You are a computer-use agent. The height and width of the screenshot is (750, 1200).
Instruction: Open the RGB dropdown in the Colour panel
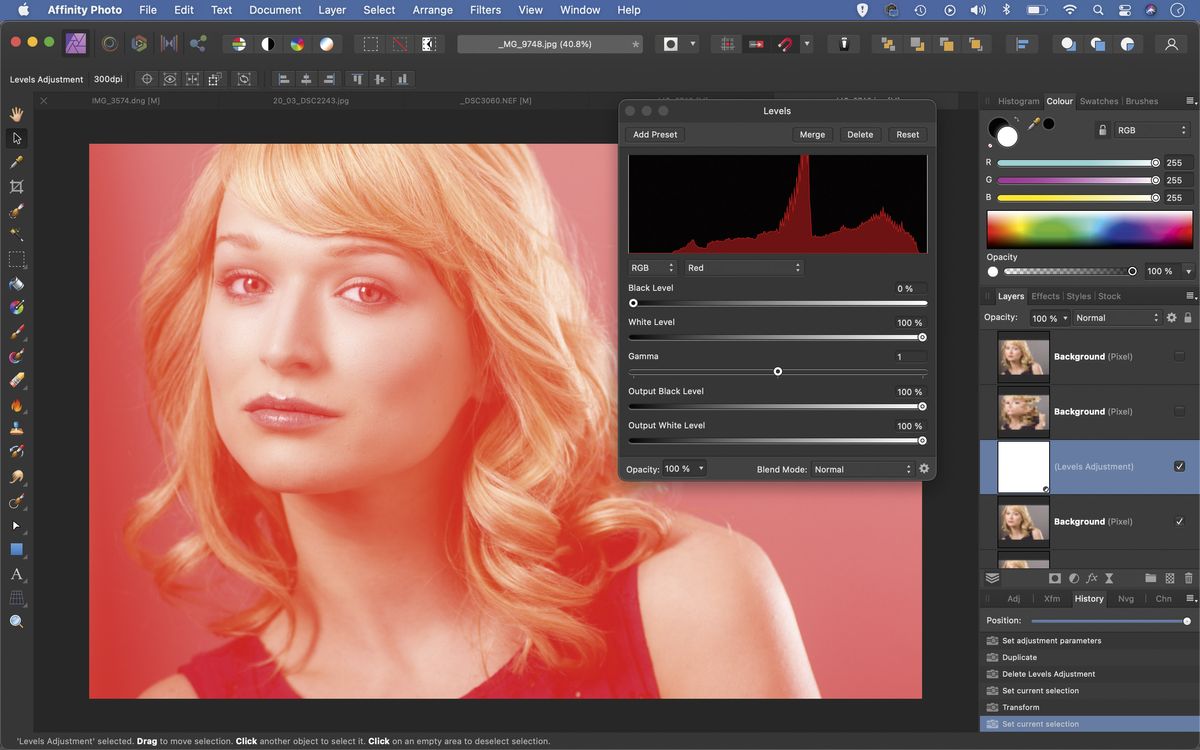(x=1152, y=130)
